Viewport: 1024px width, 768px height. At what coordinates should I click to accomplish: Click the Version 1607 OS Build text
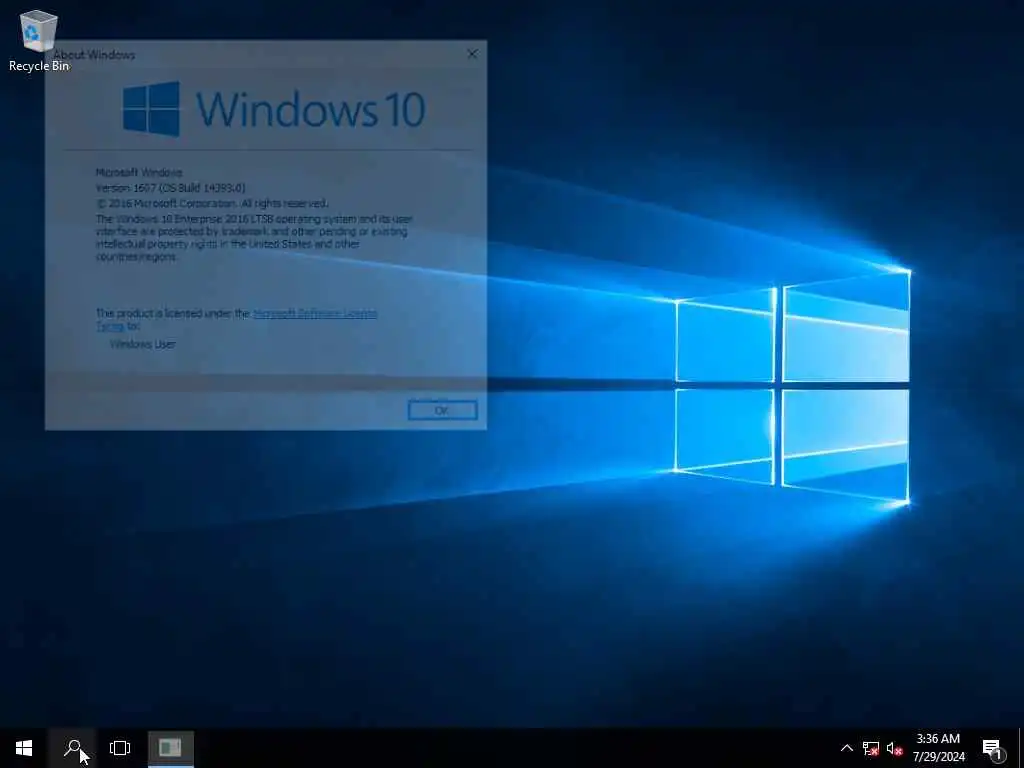click(170, 188)
